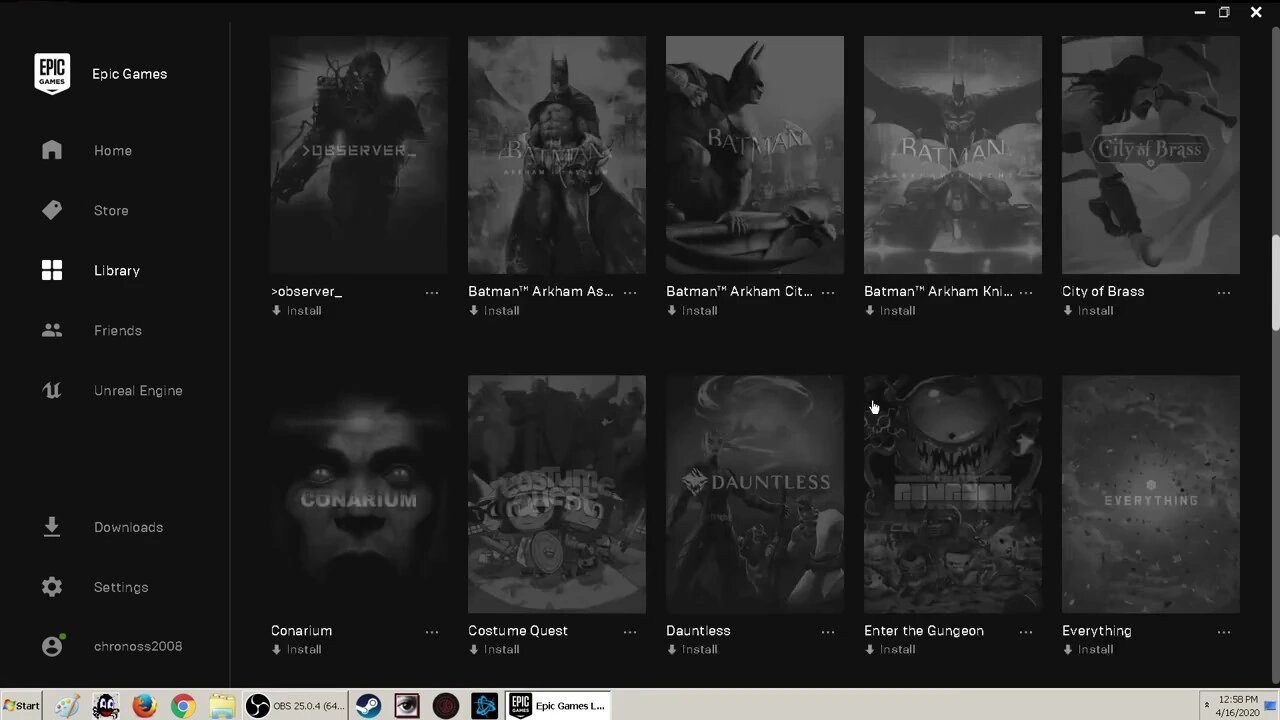Open the Downloads page
Viewport: 1280px width, 720px height.
coord(128,527)
